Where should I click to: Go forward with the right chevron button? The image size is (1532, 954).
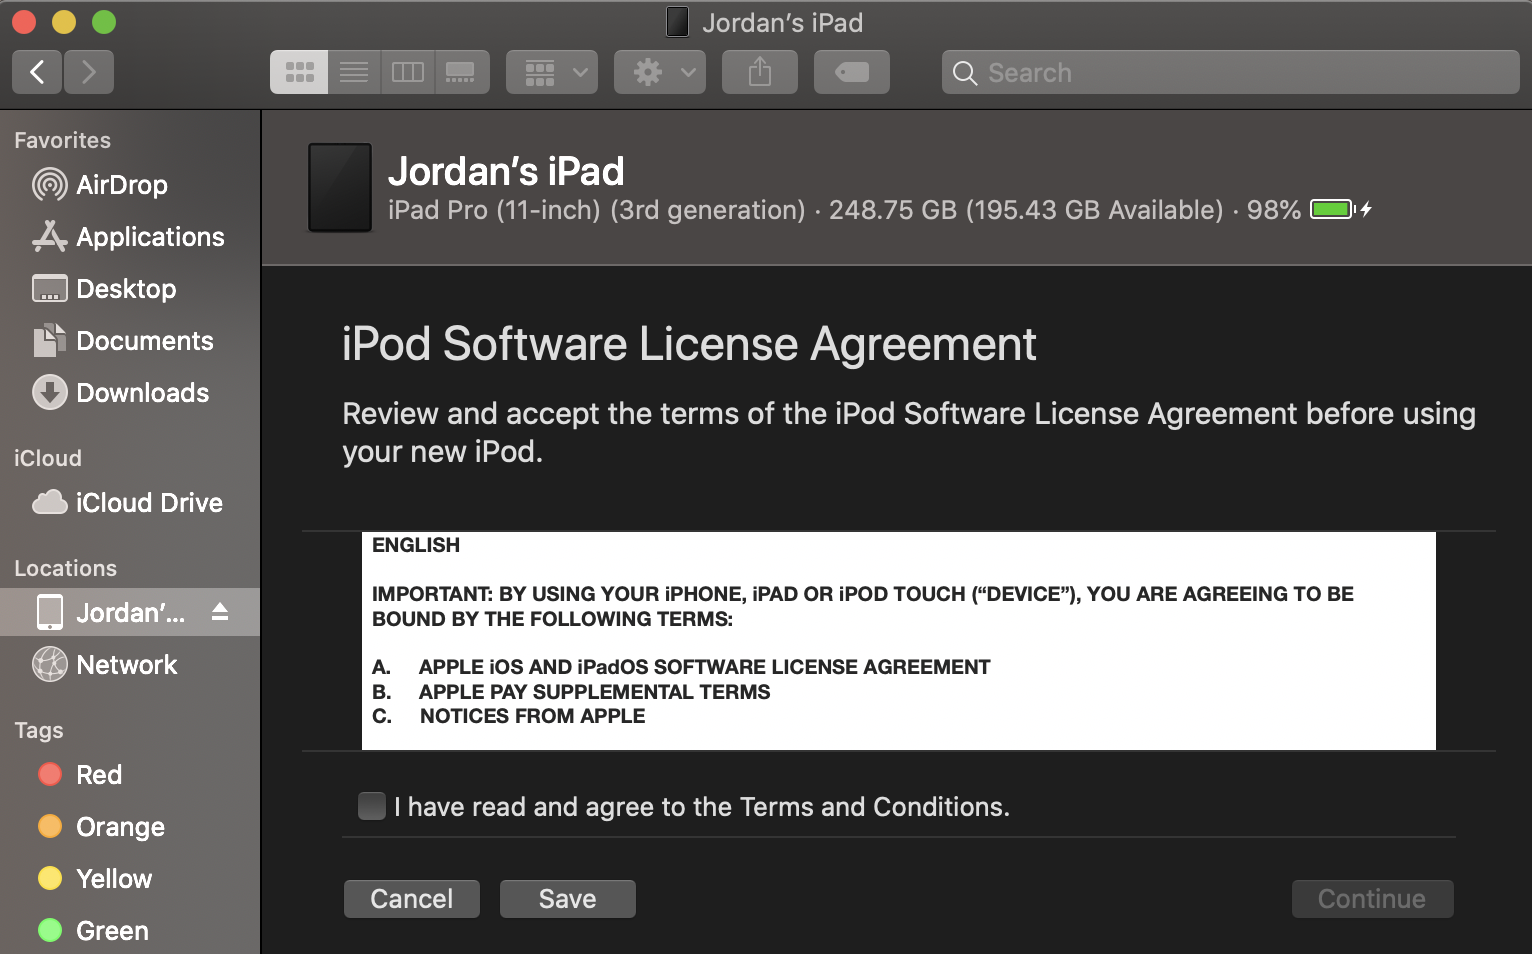[89, 72]
